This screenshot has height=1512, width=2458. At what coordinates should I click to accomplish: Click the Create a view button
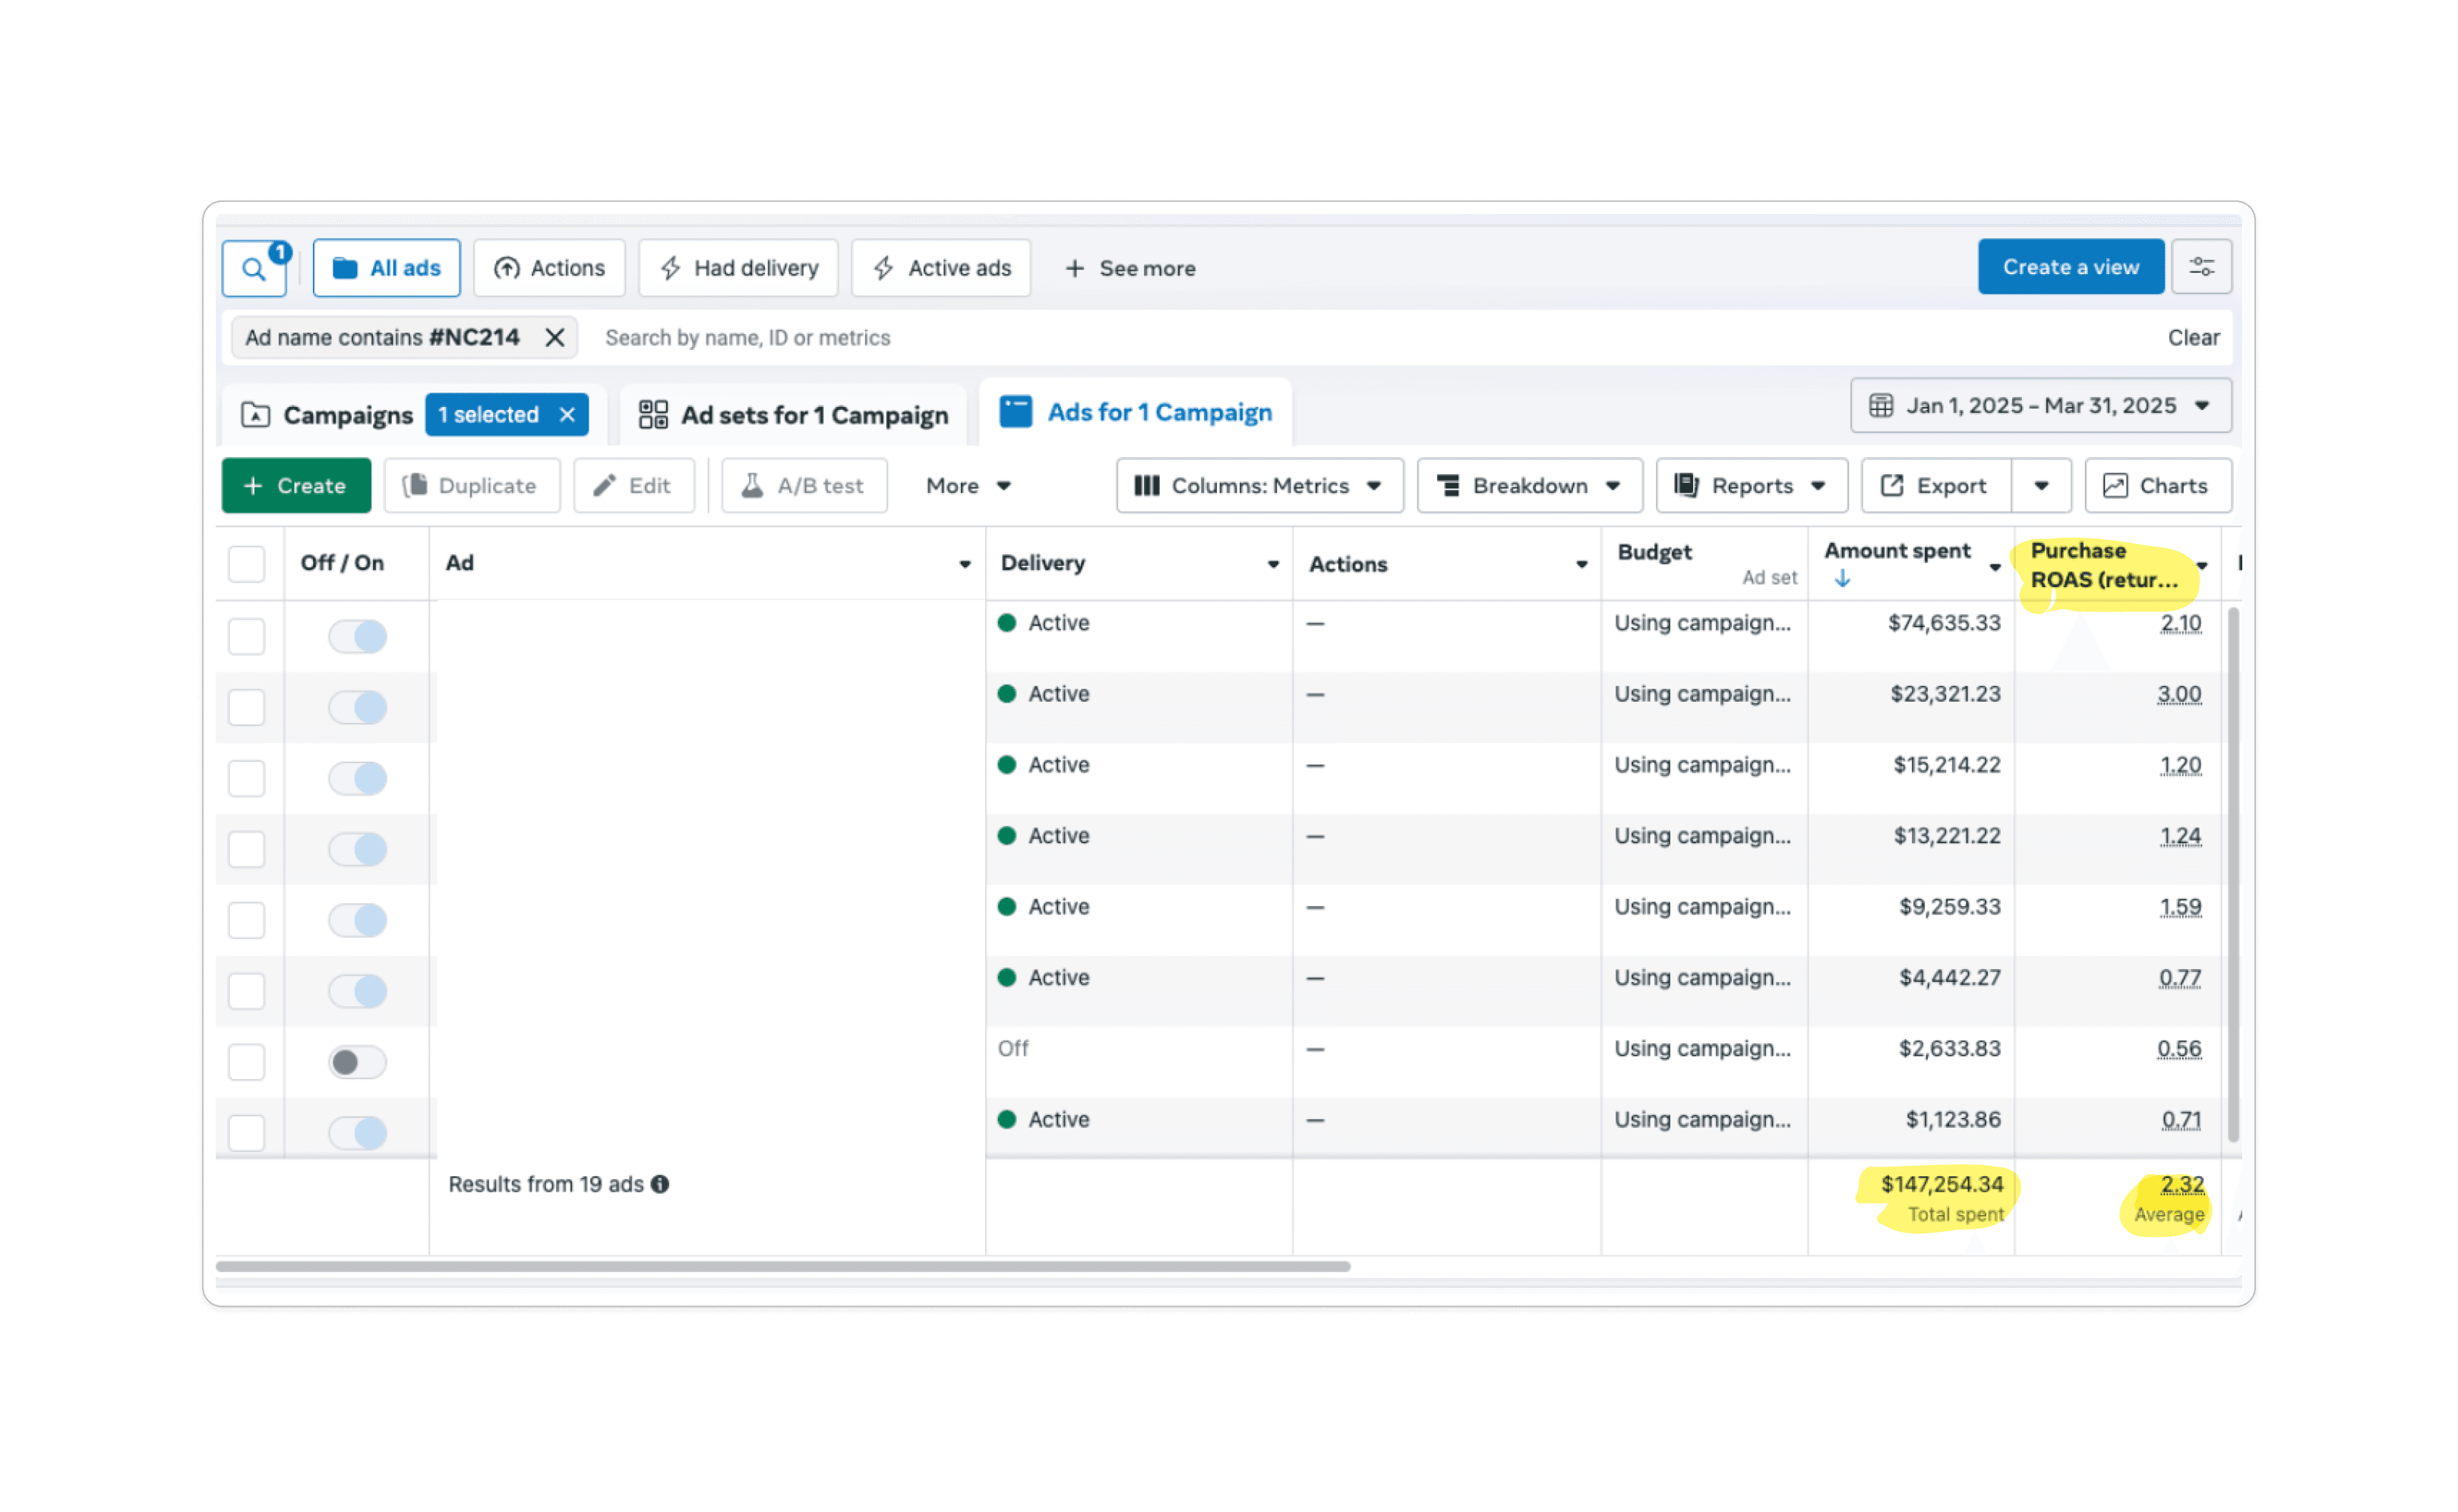click(x=2070, y=267)
